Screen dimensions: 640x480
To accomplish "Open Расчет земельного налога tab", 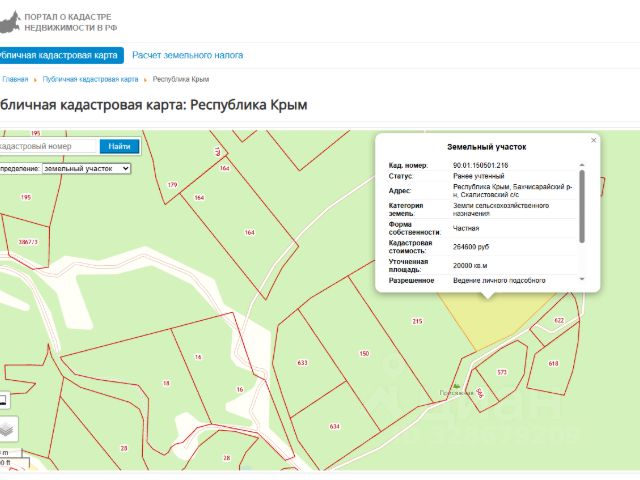I will click(187, 55).
